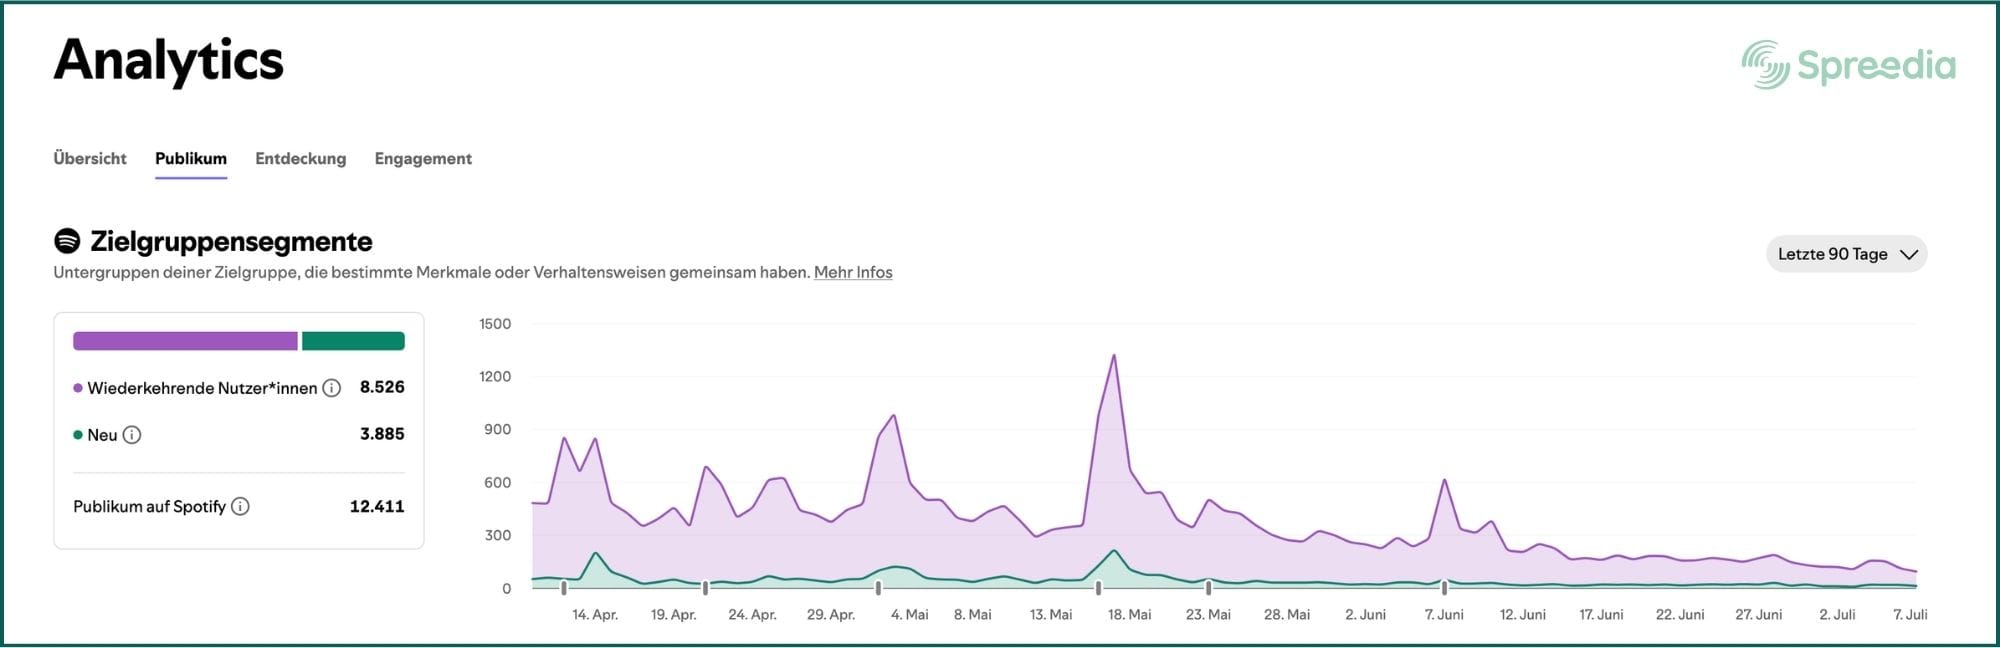This screenshot has height=648, width=2000.
Task: Click the Zielgruppensegmente heading
Action: point(231,241)
